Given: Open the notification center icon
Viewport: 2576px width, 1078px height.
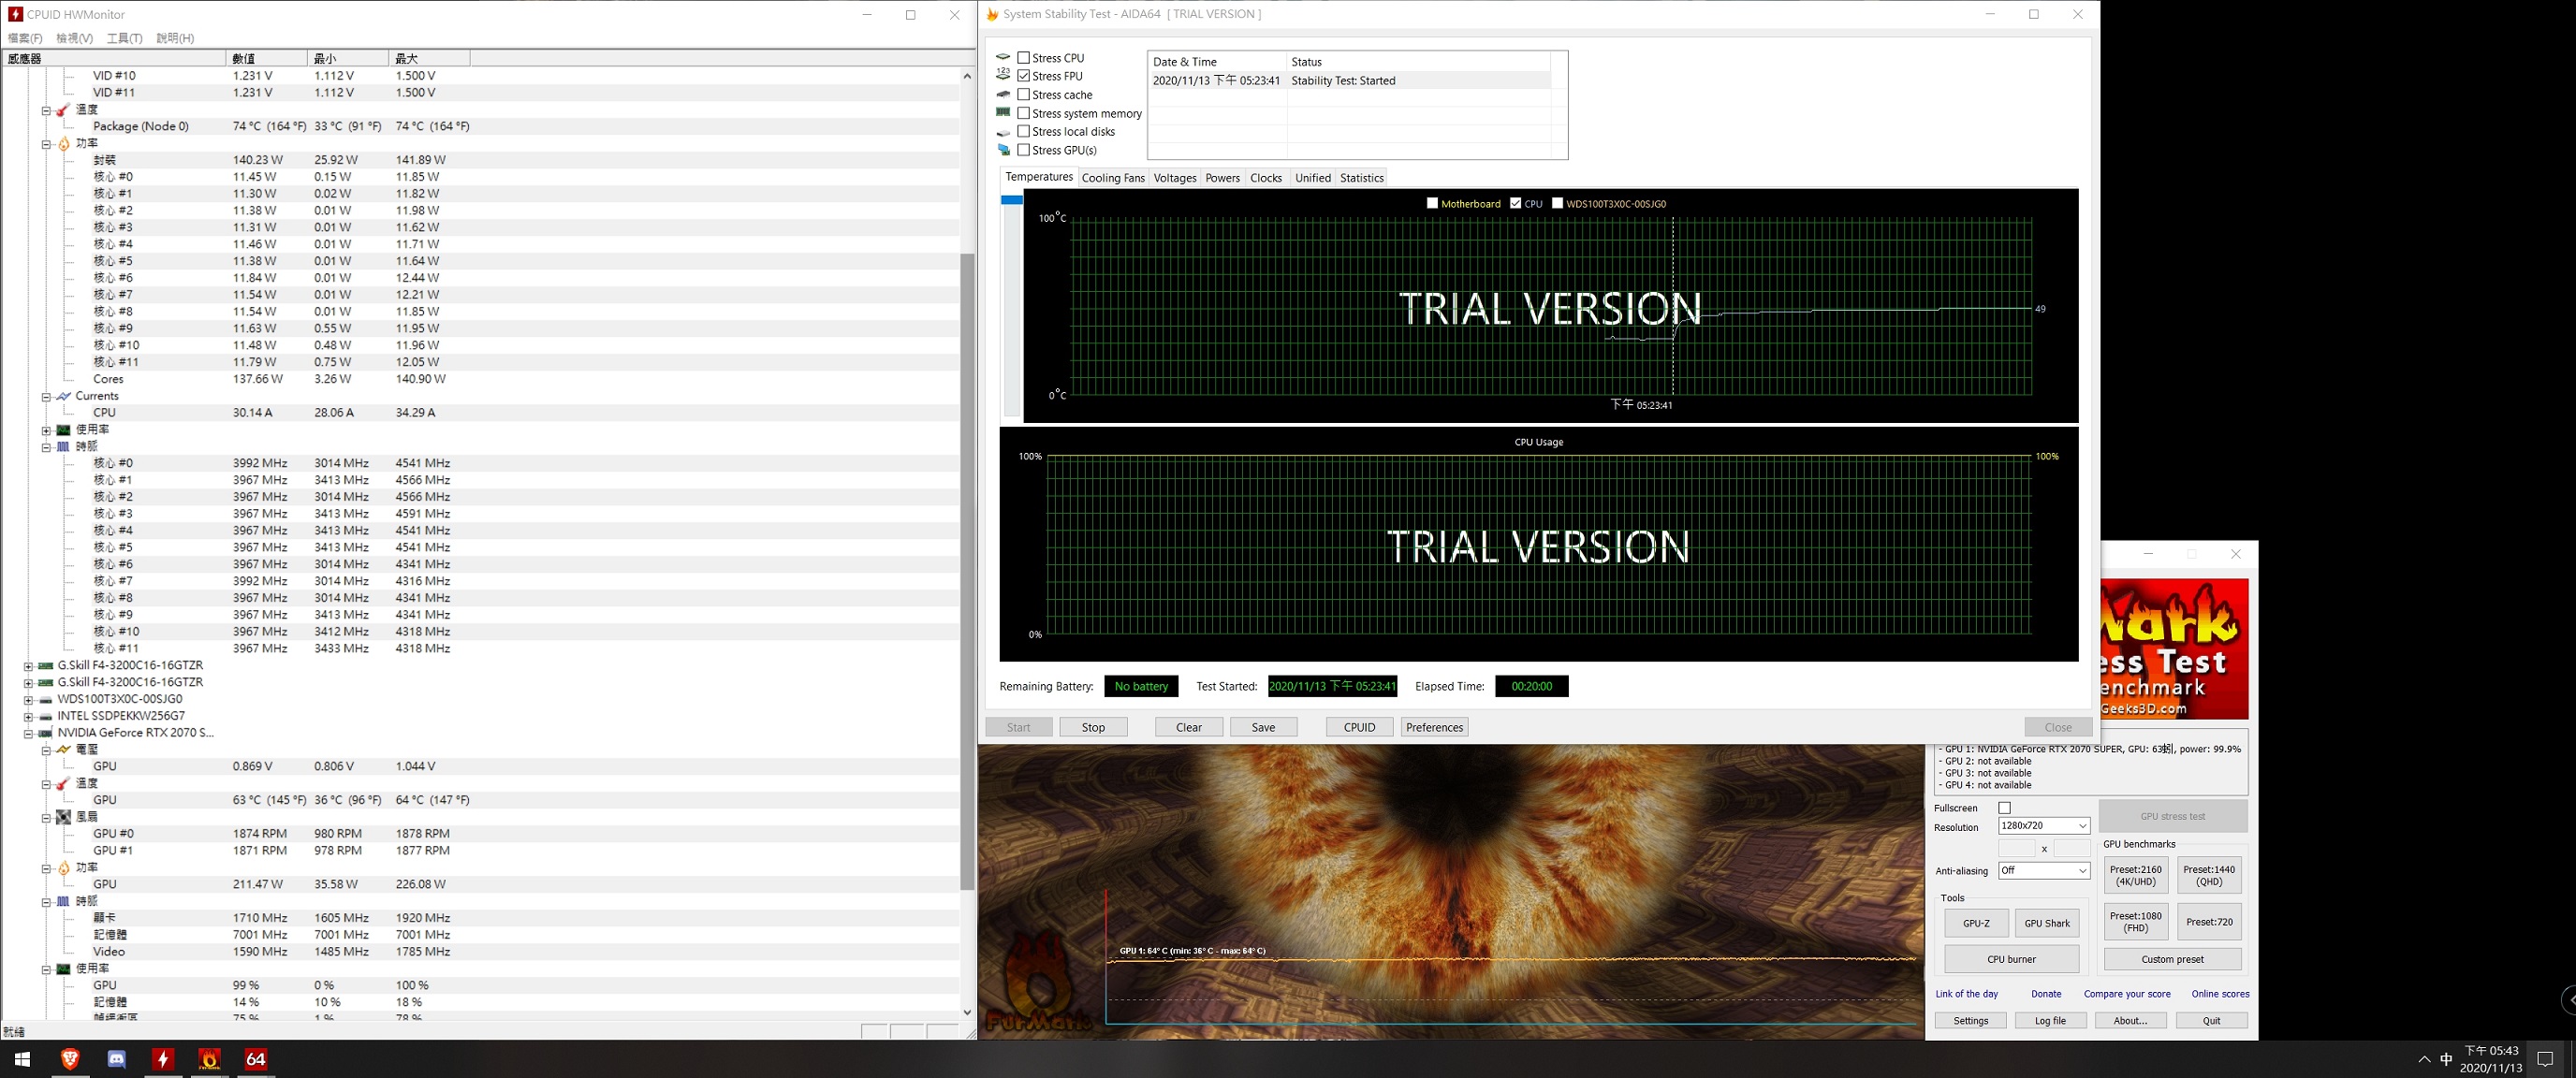Looking at the screenshot, I should coord(2546,1059).
